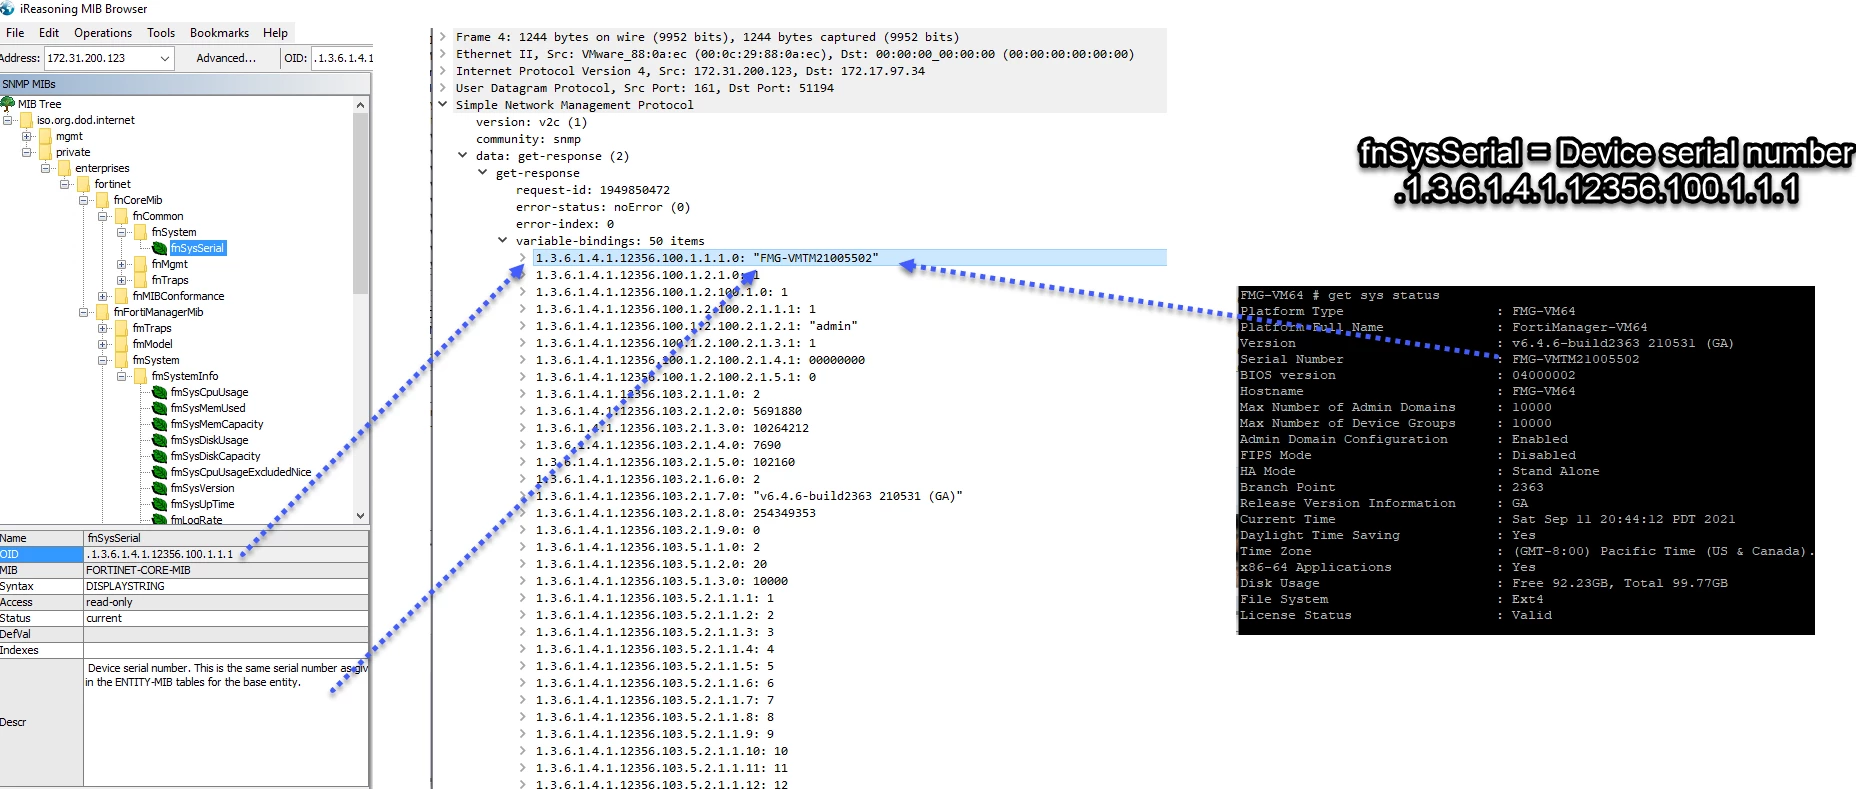Image resolution: width=1856 pixels, height=789 pixels.
Task: Click the read-only access value cell
Action: point(226,602)
